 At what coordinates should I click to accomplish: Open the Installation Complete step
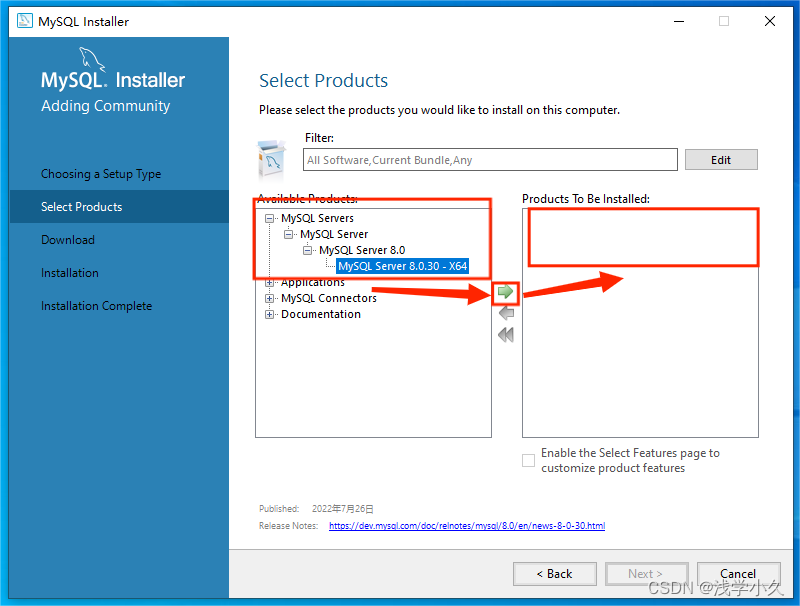[96, 306]
